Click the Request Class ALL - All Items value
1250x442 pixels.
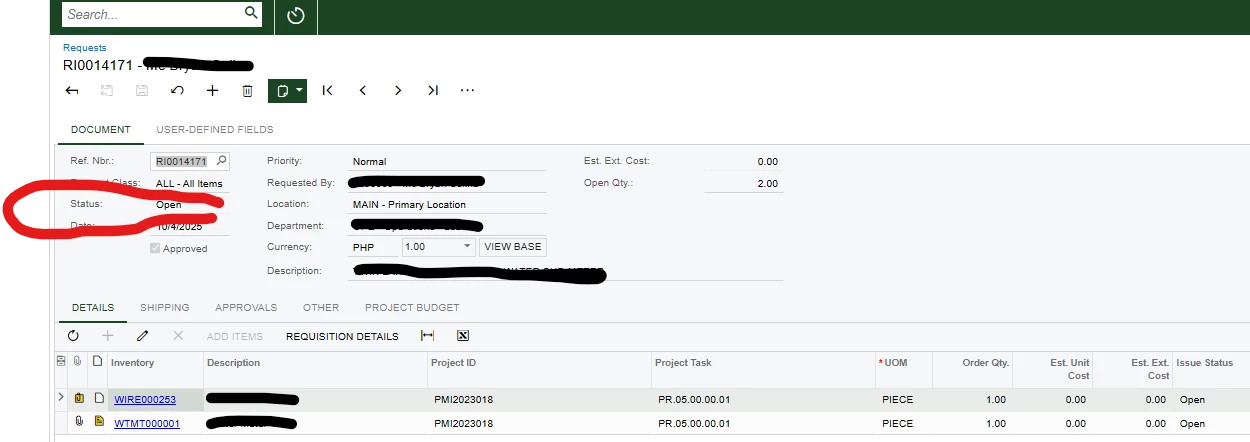(189, 183)
